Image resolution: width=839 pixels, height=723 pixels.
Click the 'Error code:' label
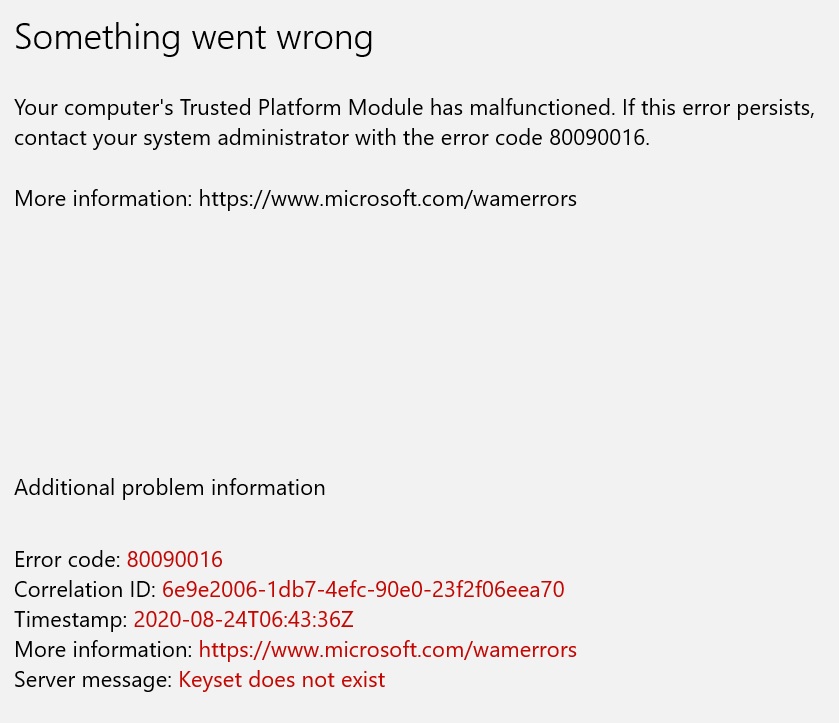coord(67,560)
